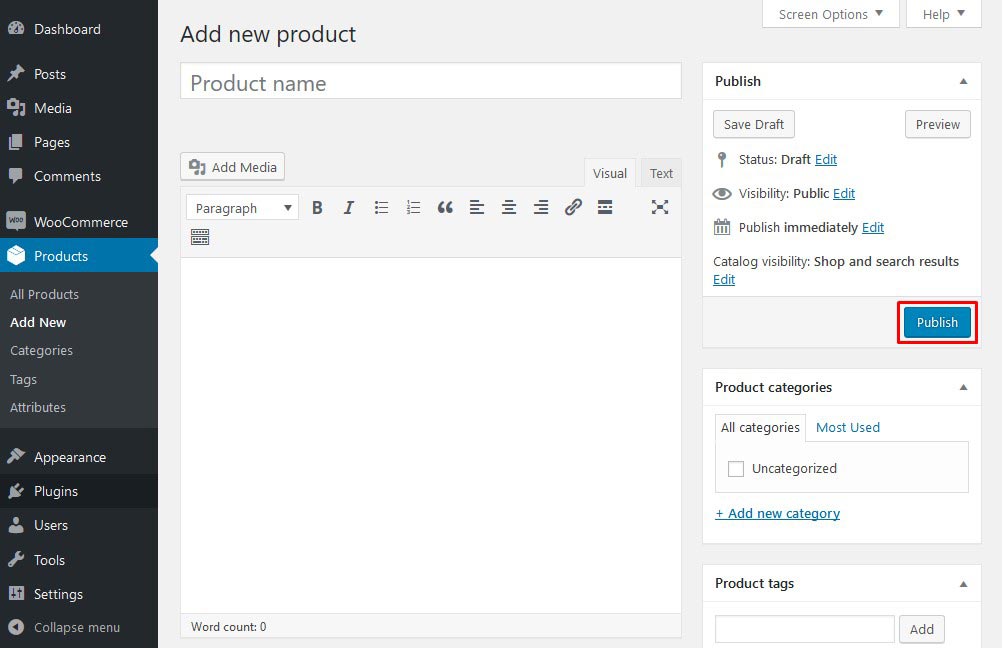Open the Screen Options dropdown
The width and height of the screenshot is (1003, 648).
tap(830, 14)
